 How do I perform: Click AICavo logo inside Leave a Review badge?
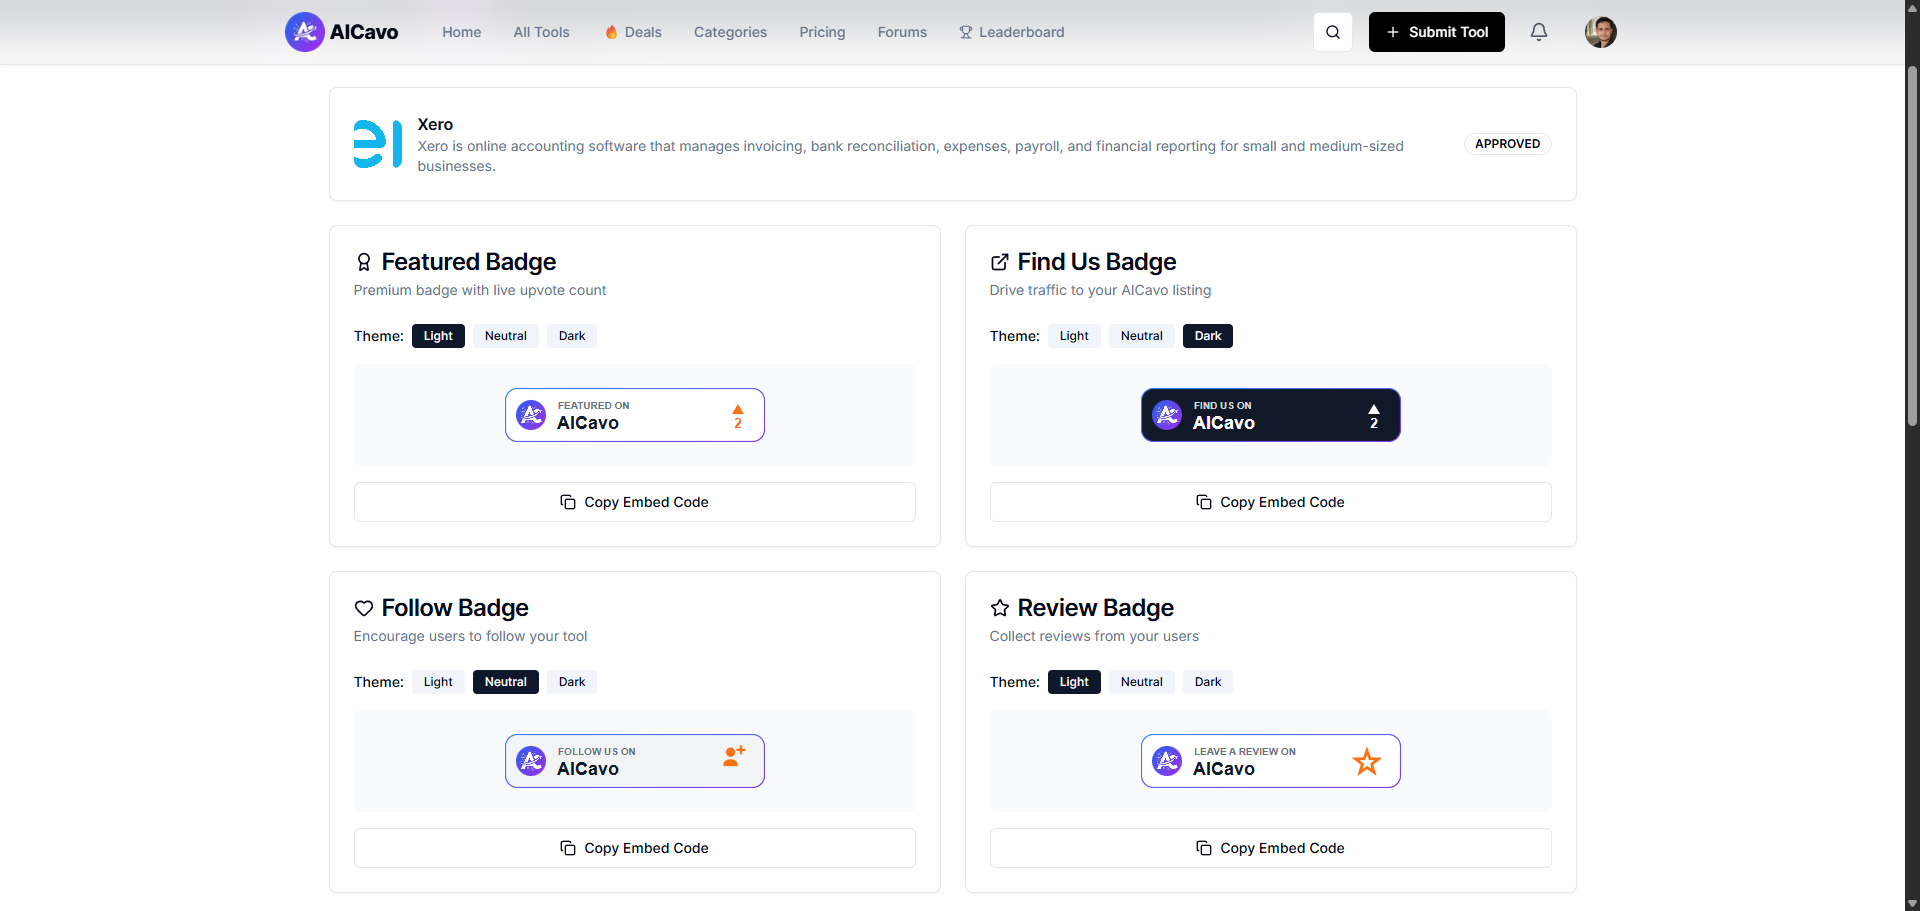1167,761
